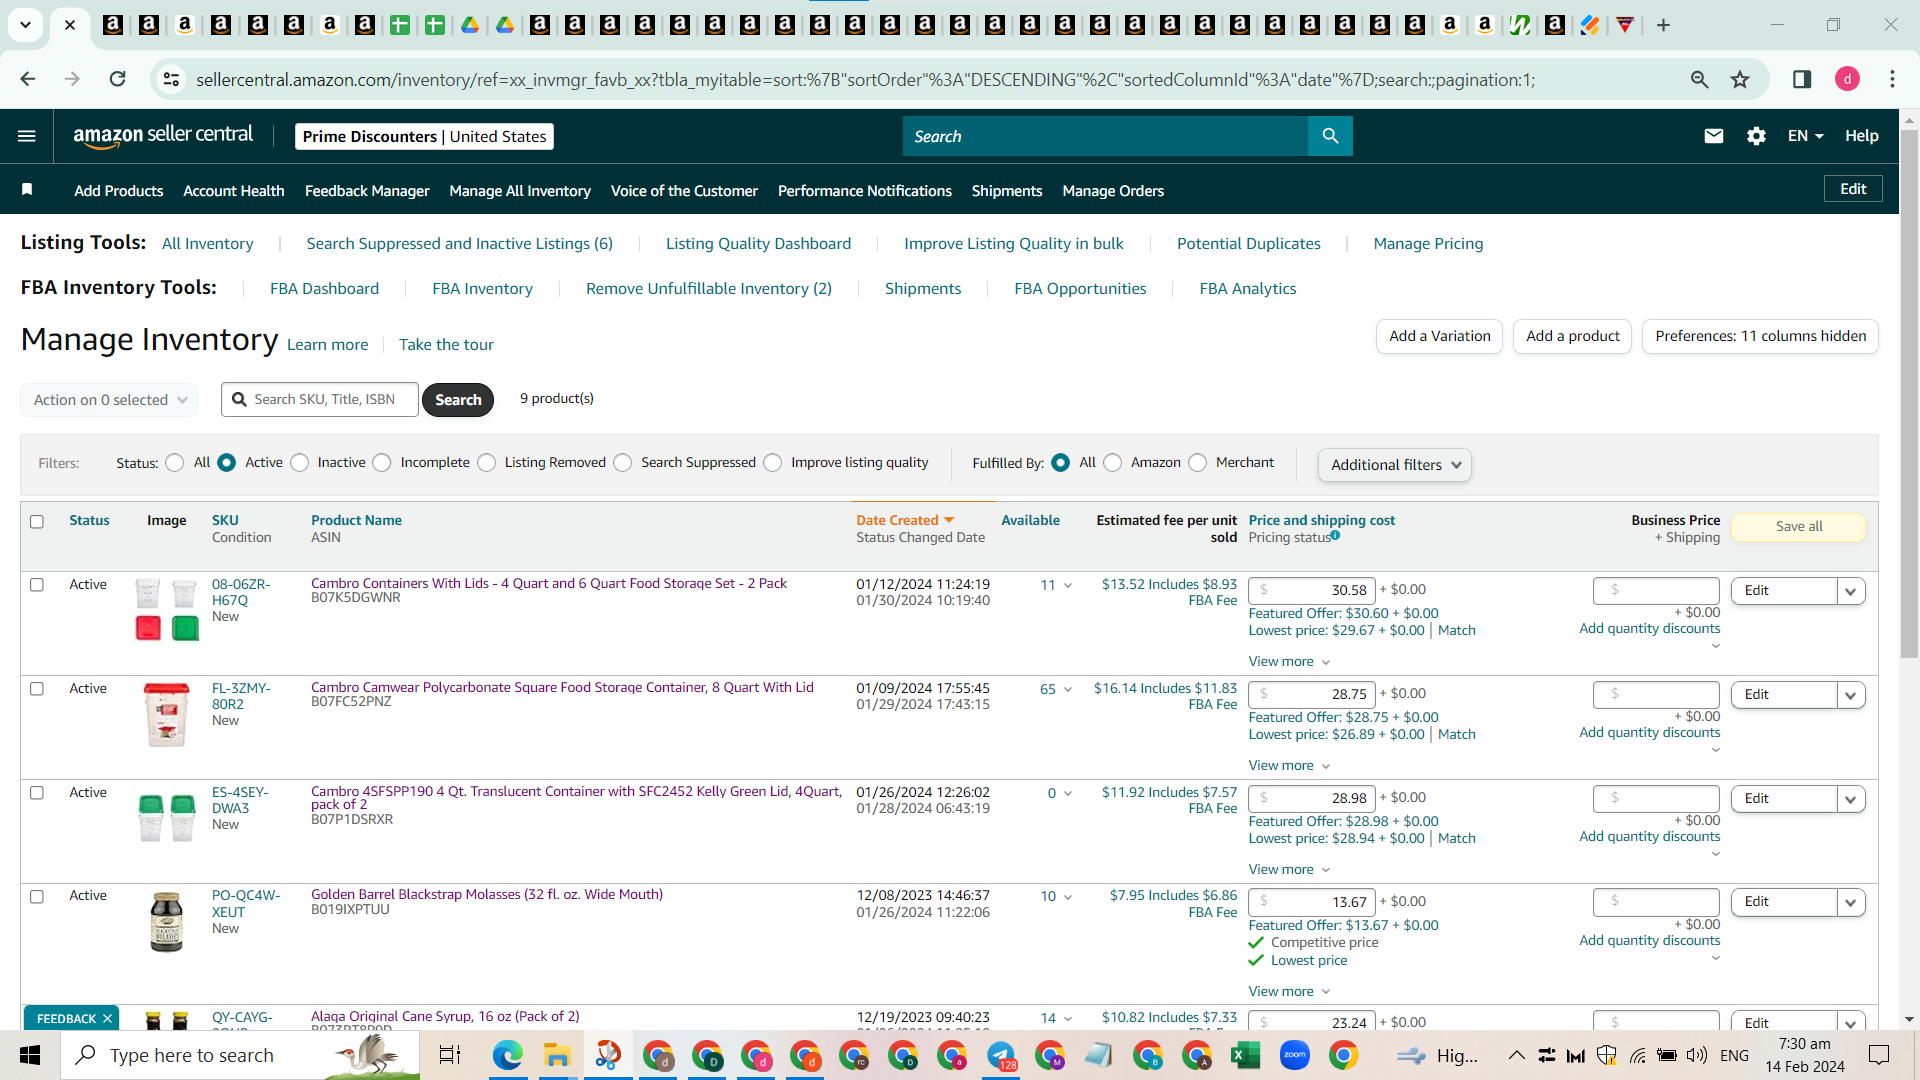Reload the page with browser refresh icon

click(x=117, y=79)
